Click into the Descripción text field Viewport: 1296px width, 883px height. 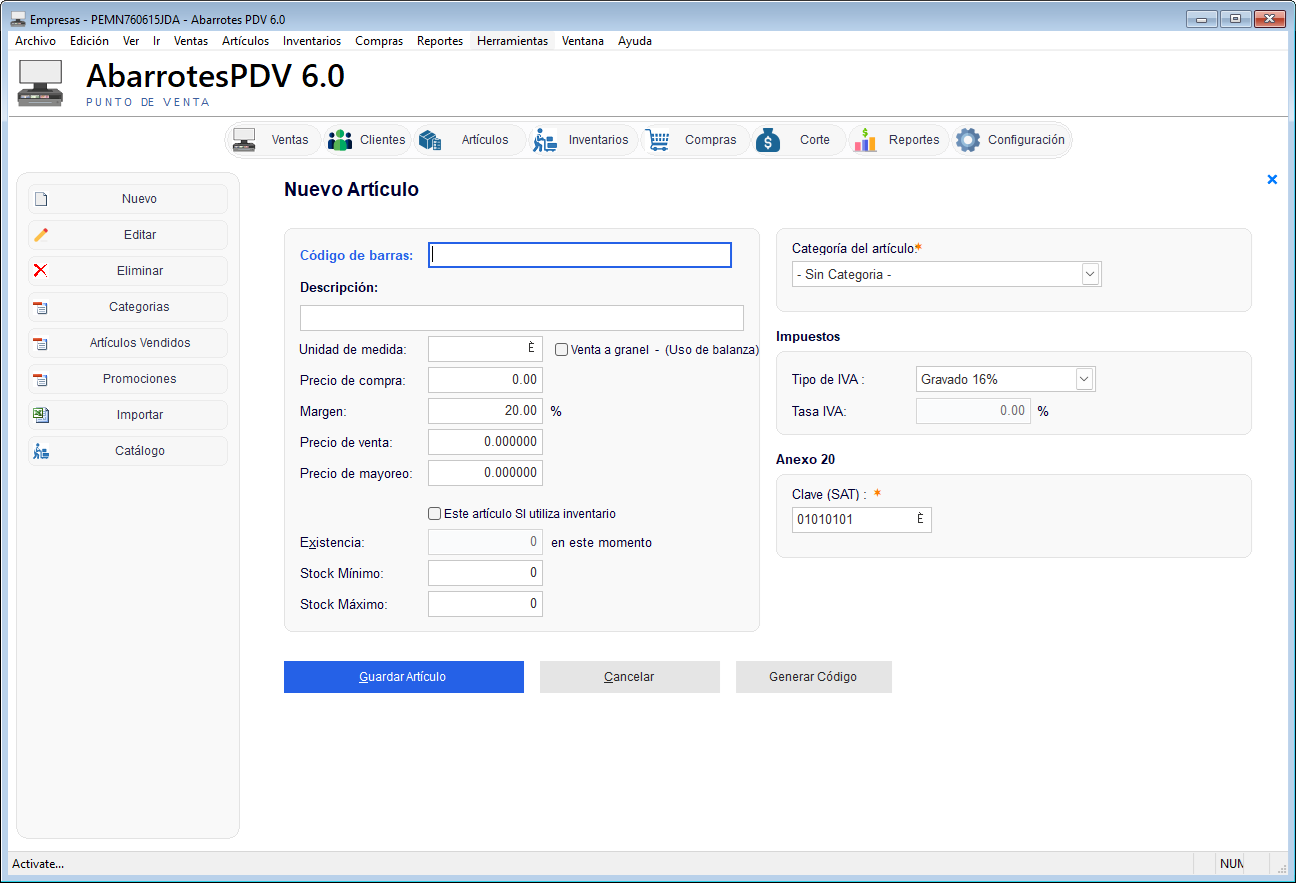point(522,318)
